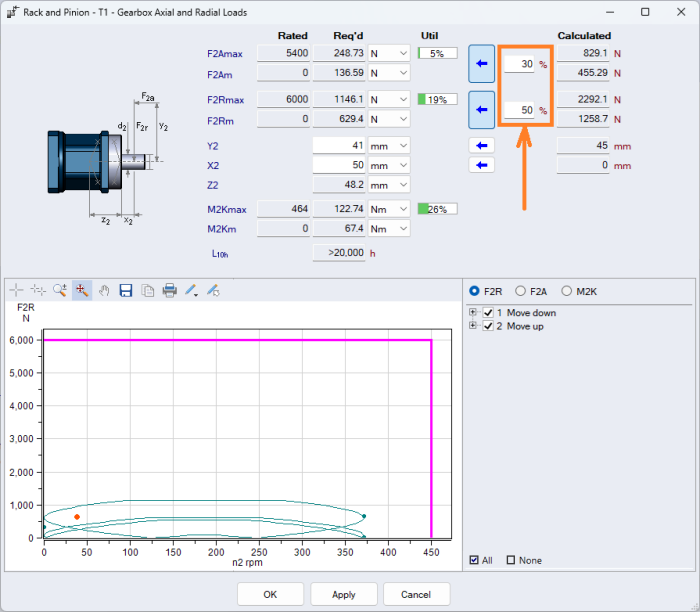
Task: Expand the Move up tree item
Action: 473,326
